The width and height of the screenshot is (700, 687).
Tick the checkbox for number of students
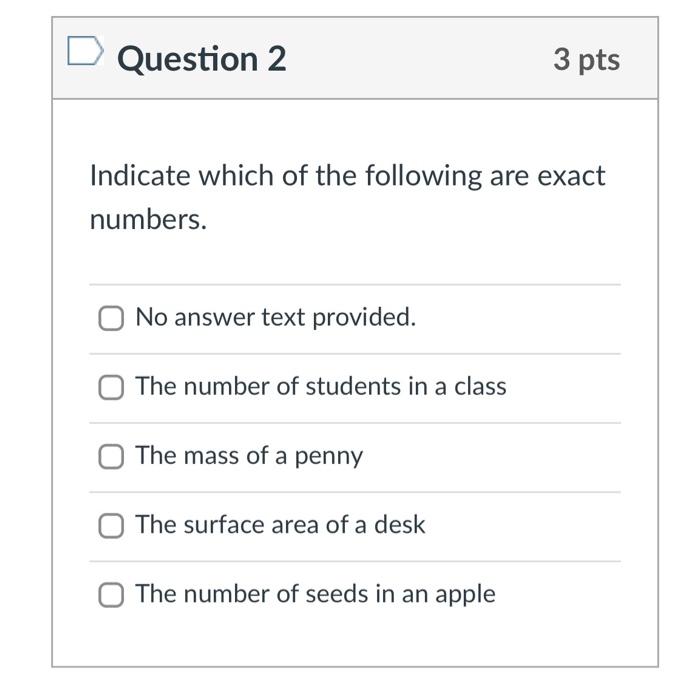(111, 387)
